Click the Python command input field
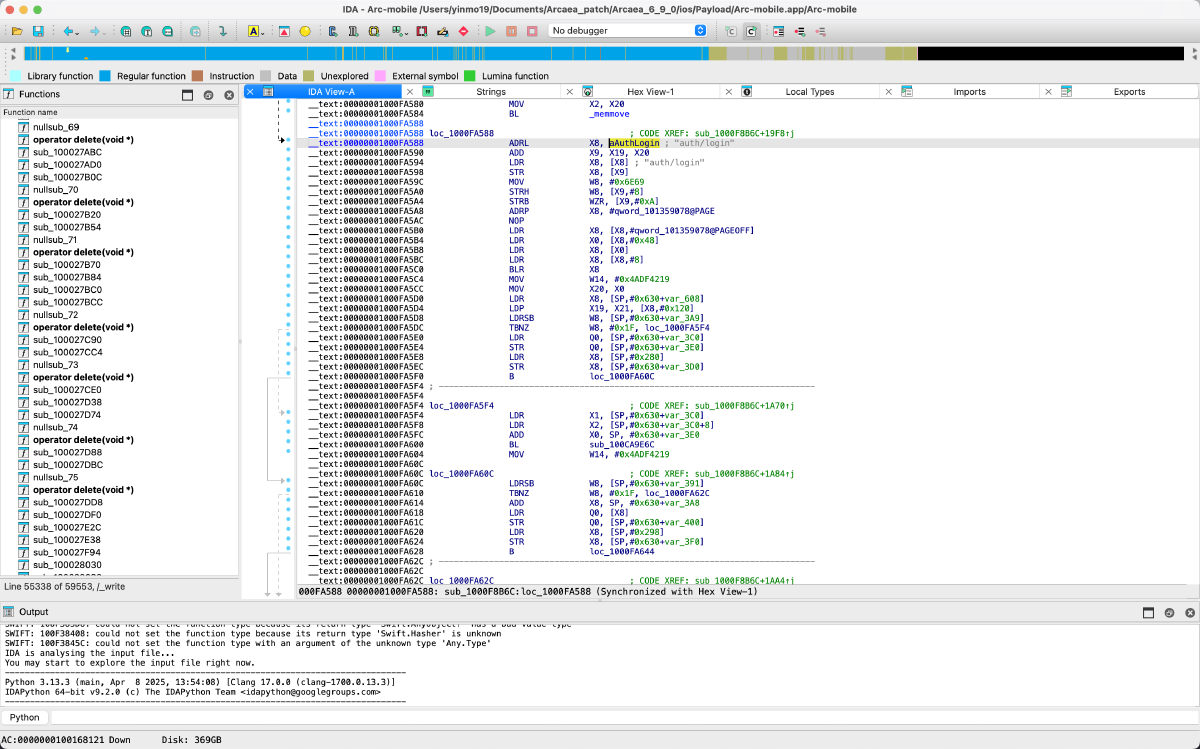The width and height of the screenshot is (1200, 749). pyautogui.click(x=600, y=717)
